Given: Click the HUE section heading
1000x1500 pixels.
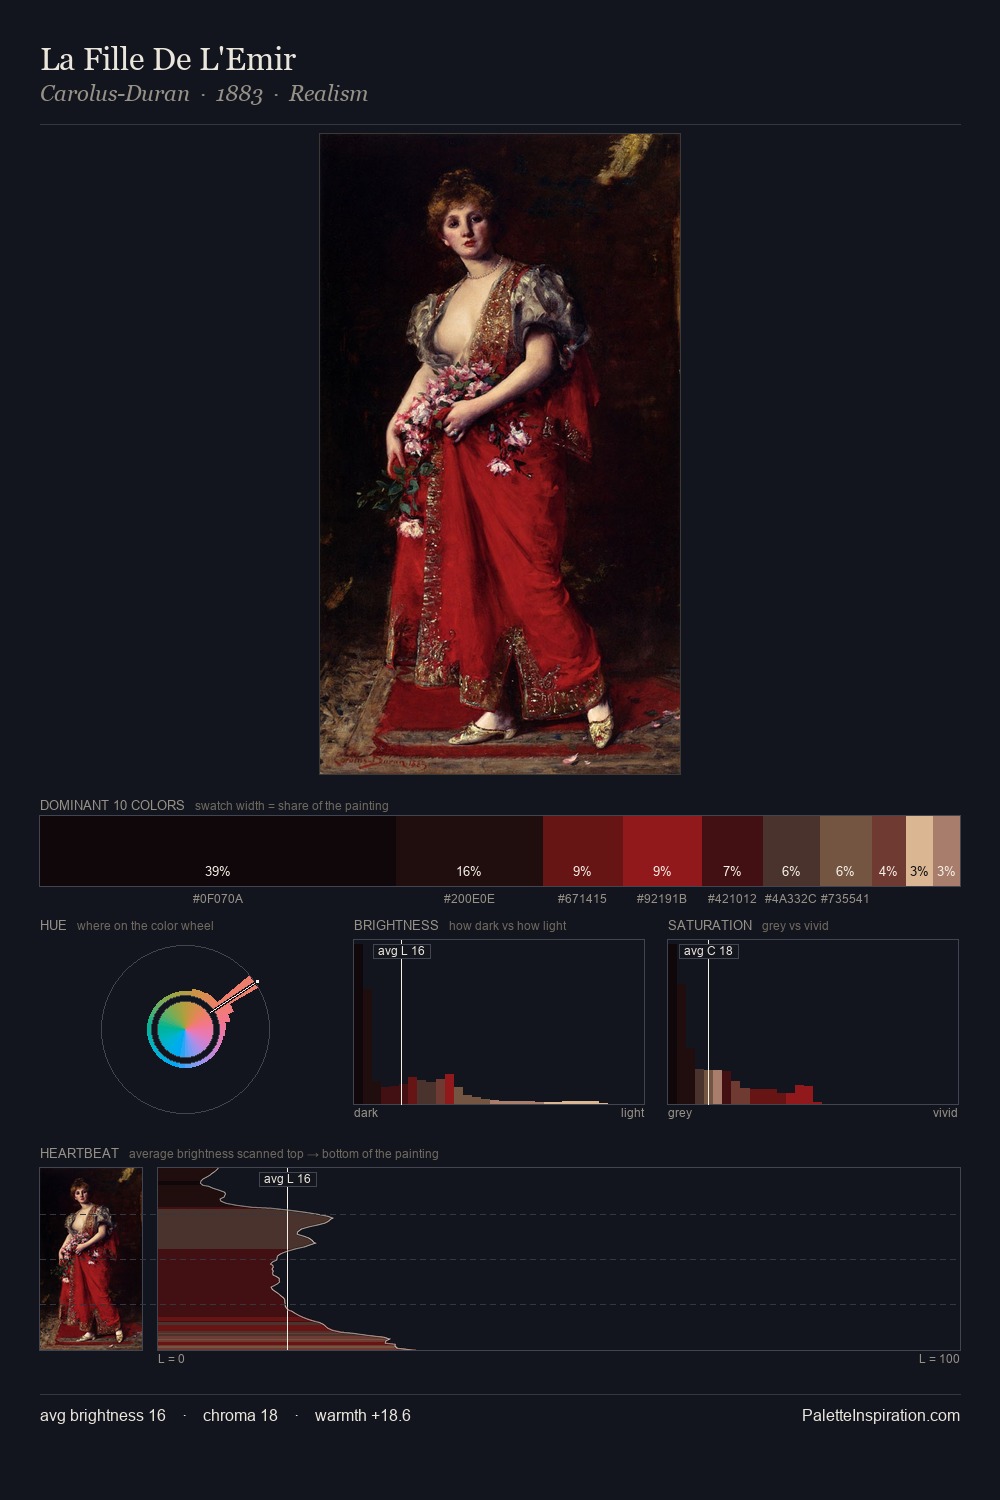Looking at the screenshot, I should (53, 925).
